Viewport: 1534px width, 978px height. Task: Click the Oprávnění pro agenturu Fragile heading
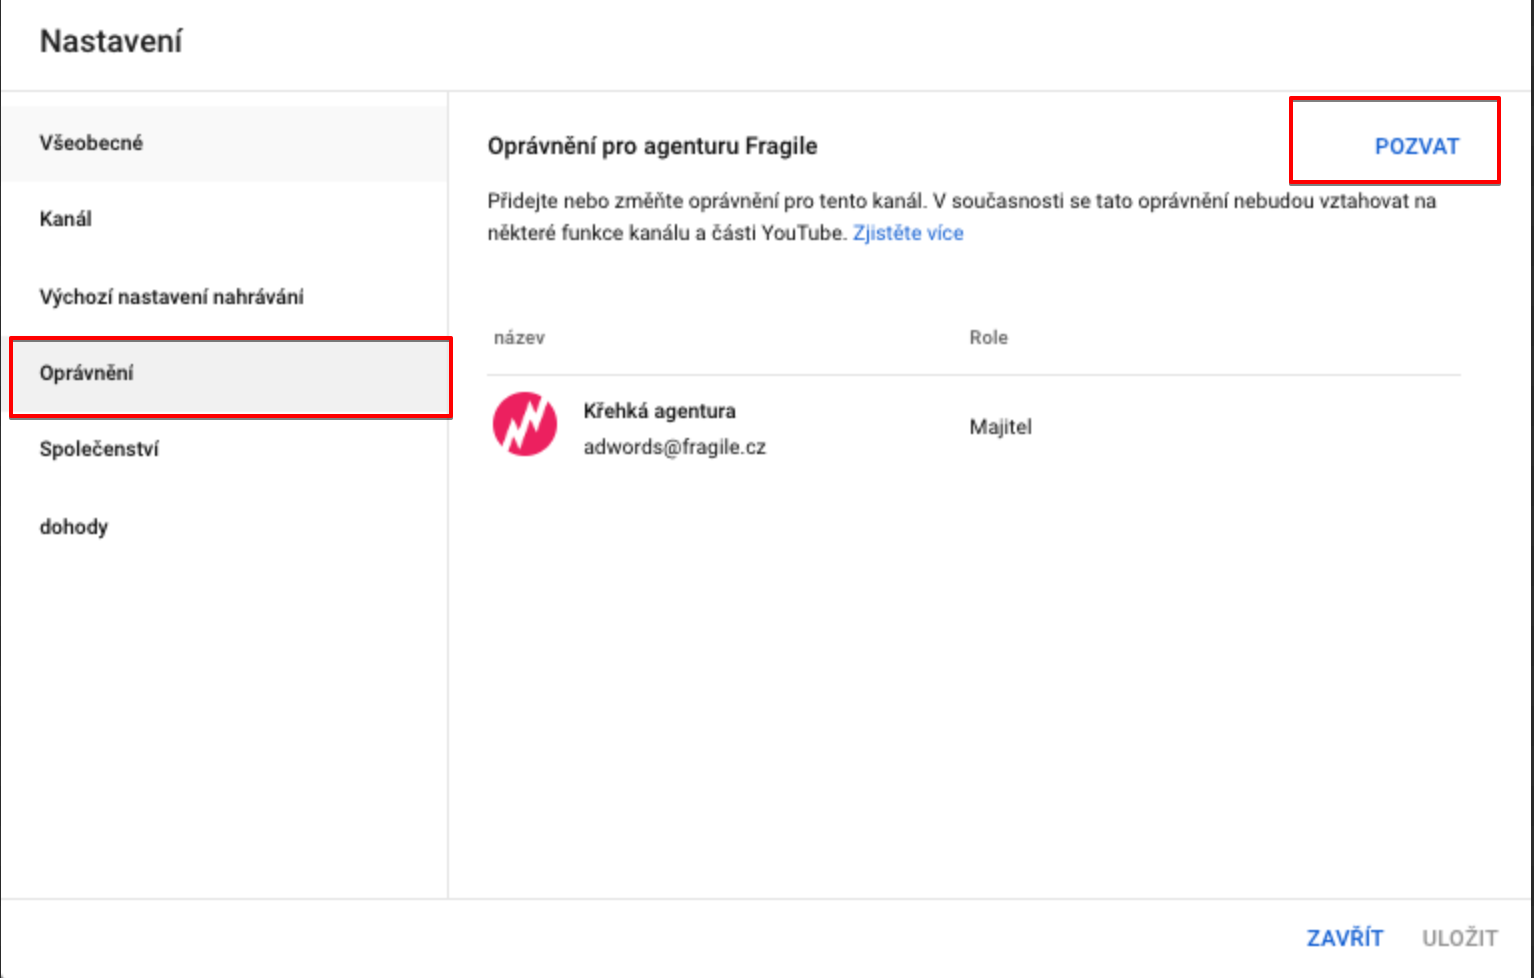click(x=652, y=146)
